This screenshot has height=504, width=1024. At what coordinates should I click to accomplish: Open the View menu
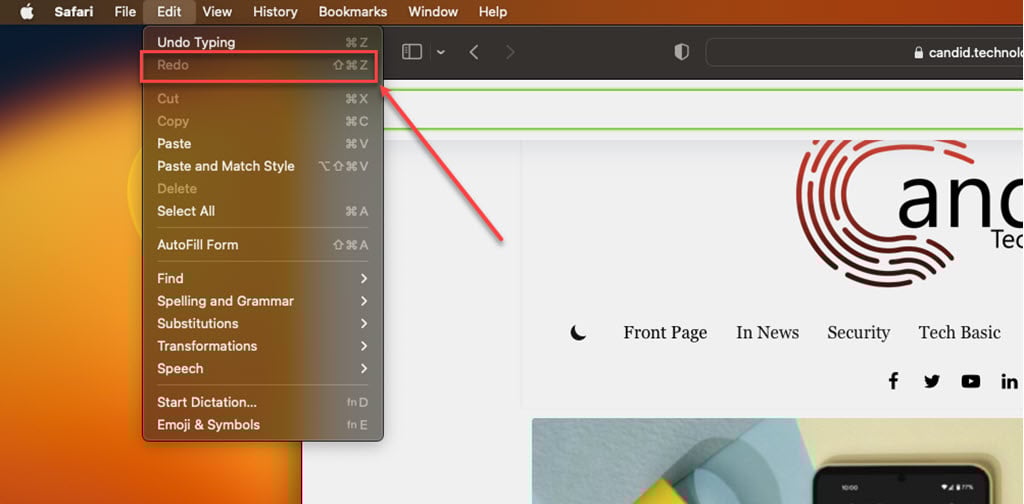[217, 12]
